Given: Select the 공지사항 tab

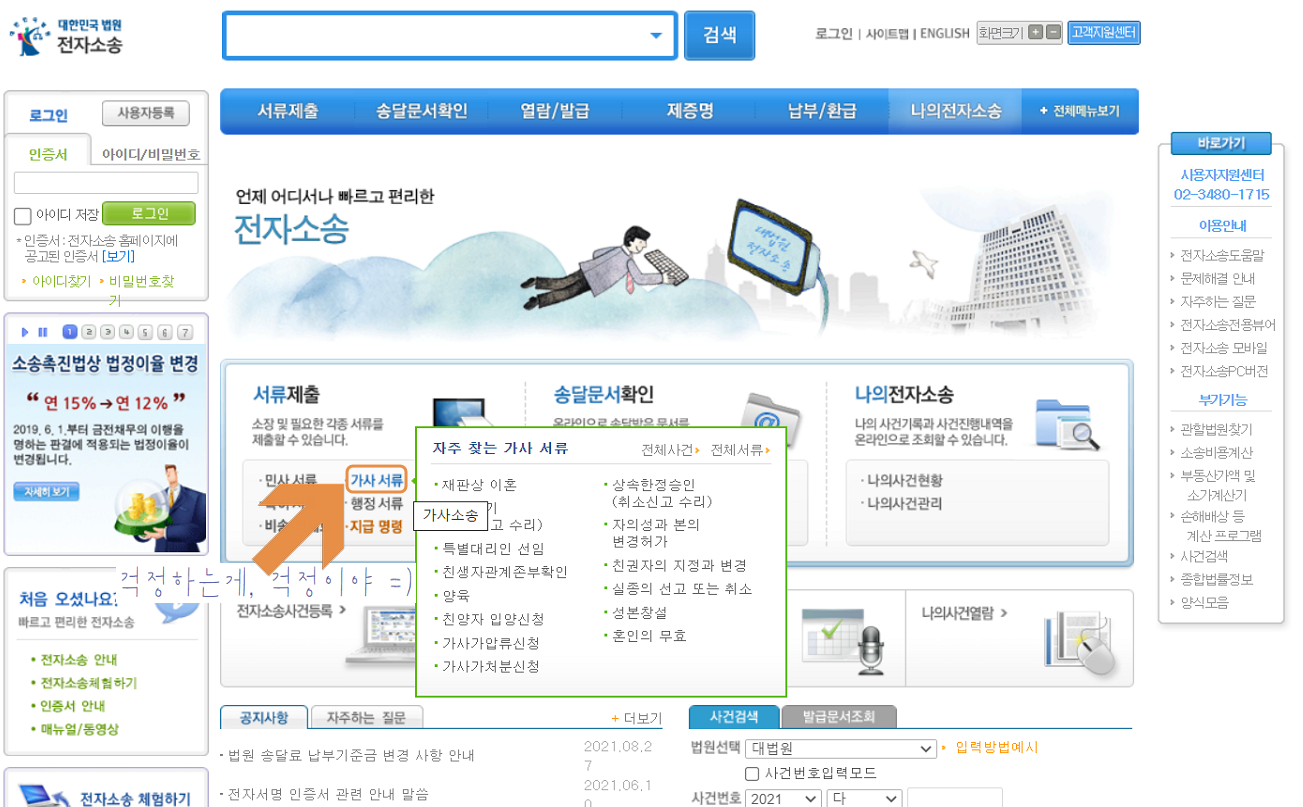Looking at the screenshot, I should click(263, 717).
